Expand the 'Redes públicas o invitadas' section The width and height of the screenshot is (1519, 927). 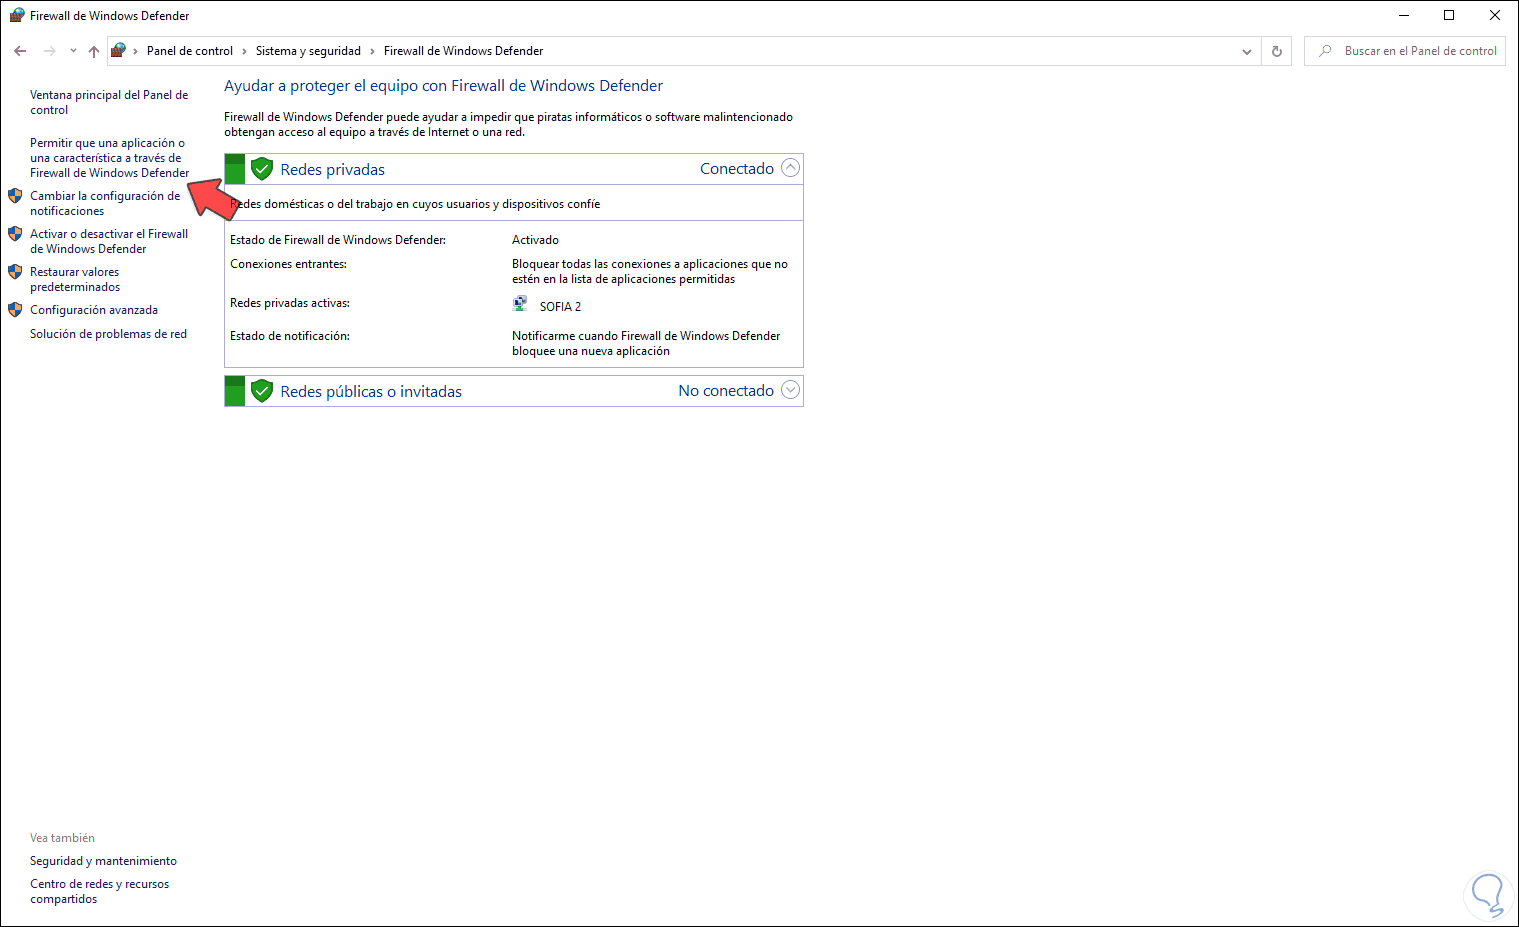pos(790,390)
